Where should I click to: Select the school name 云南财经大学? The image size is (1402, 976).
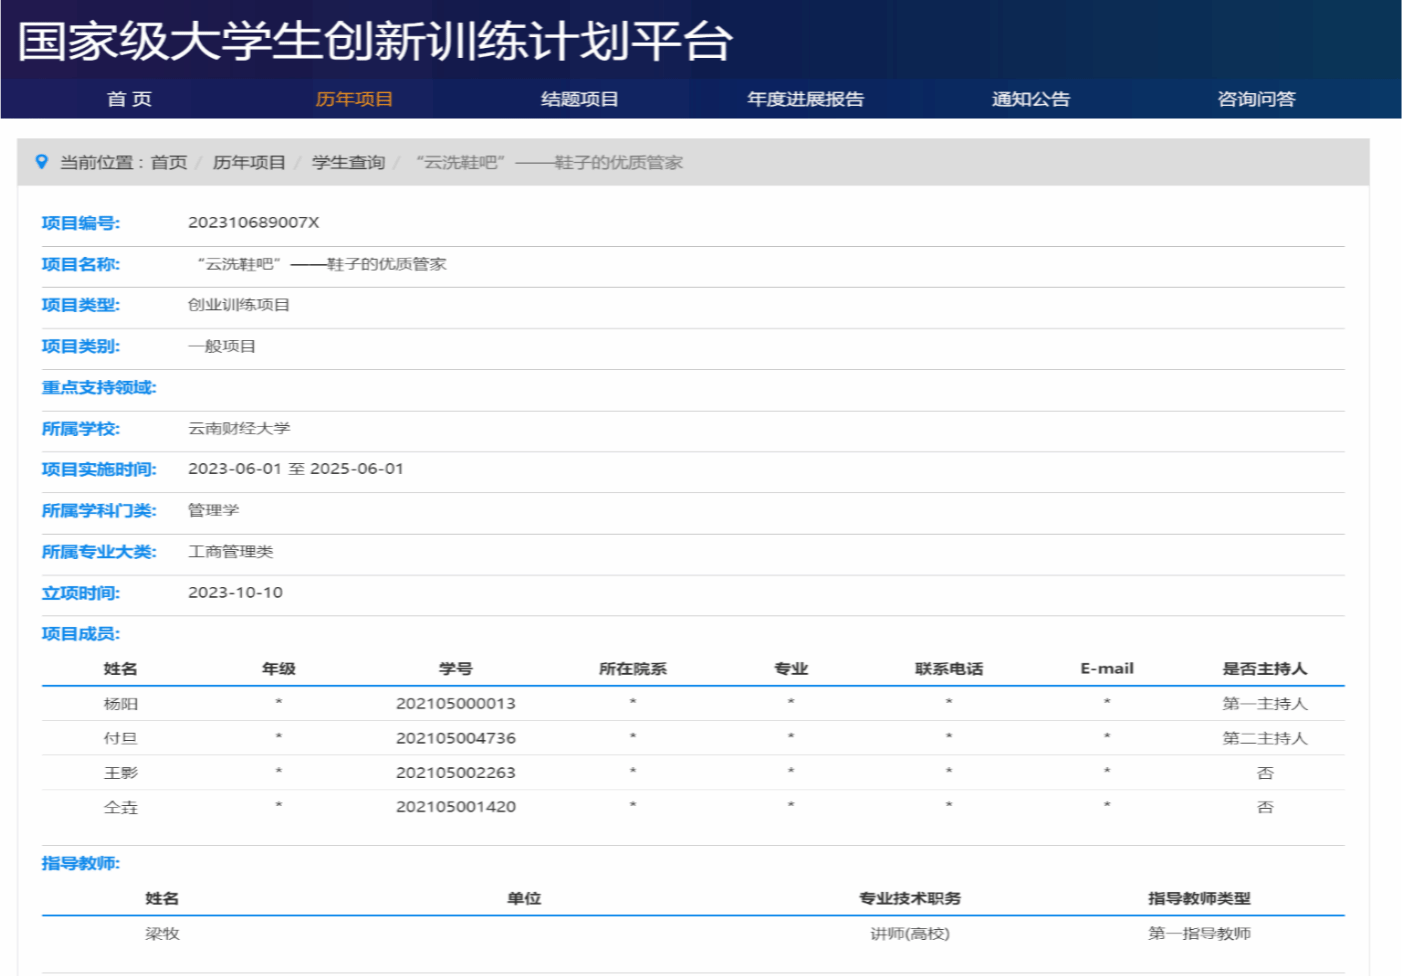click(x=239, y=428)
